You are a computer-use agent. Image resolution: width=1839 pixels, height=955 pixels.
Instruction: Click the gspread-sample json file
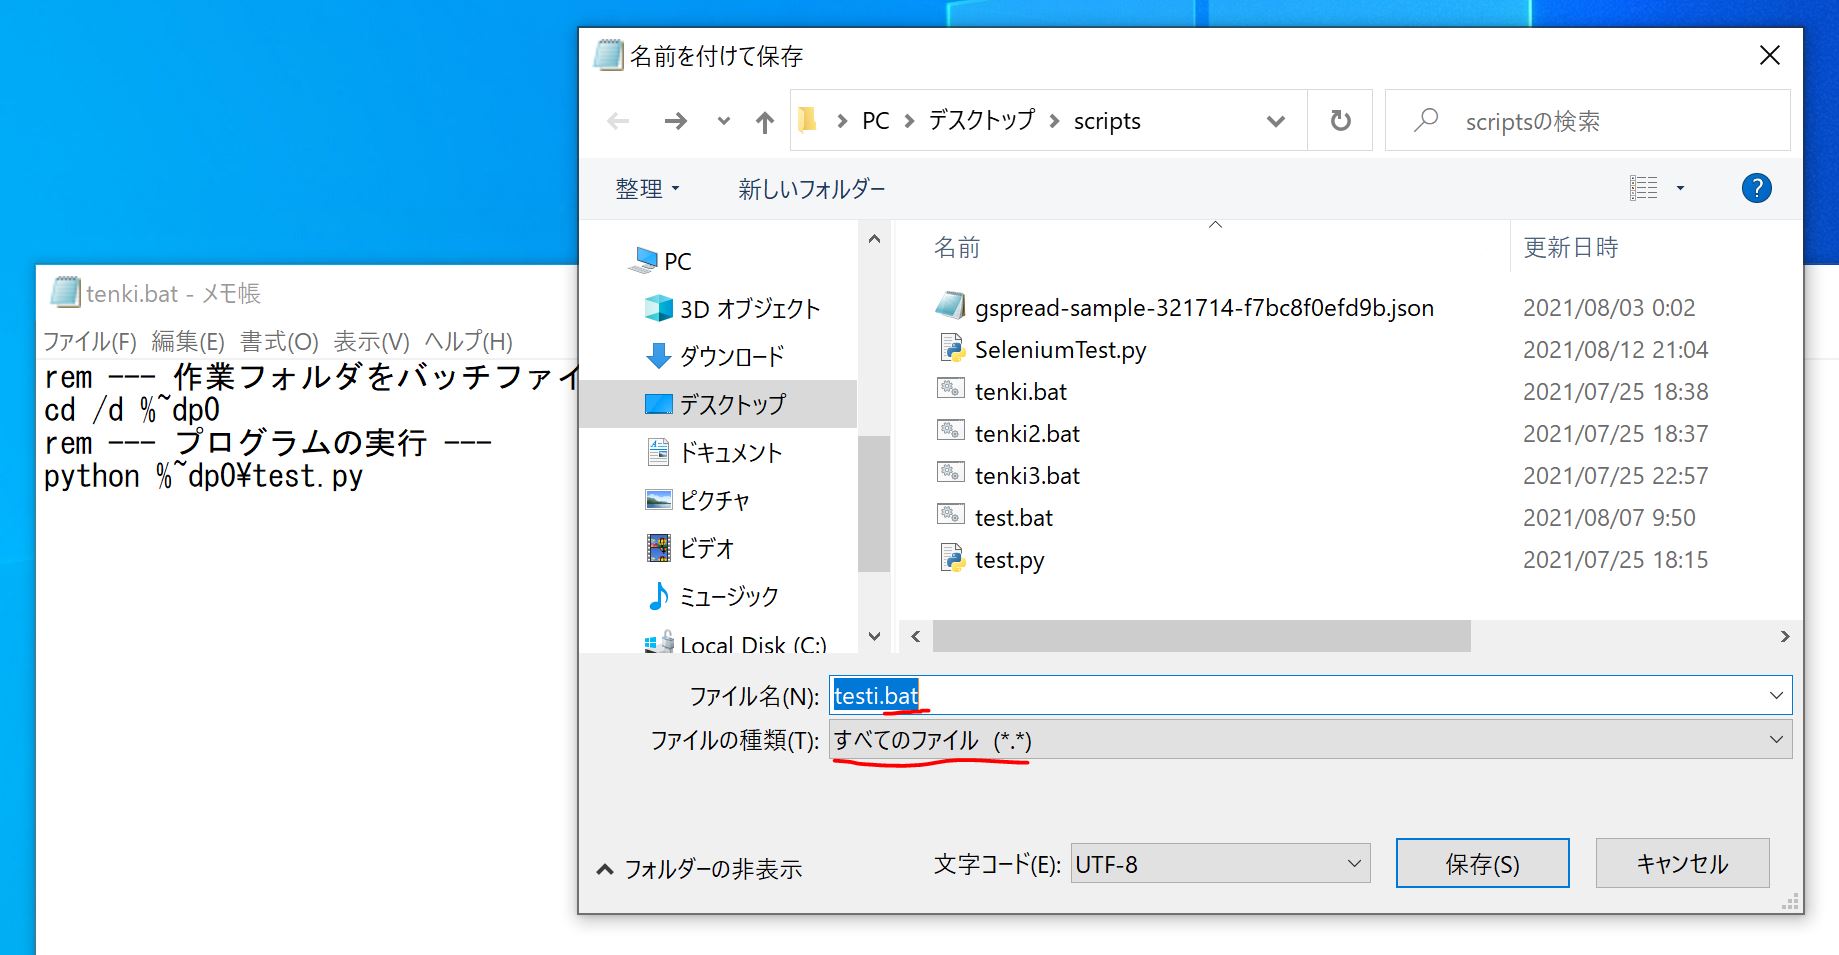point(1203,308)
